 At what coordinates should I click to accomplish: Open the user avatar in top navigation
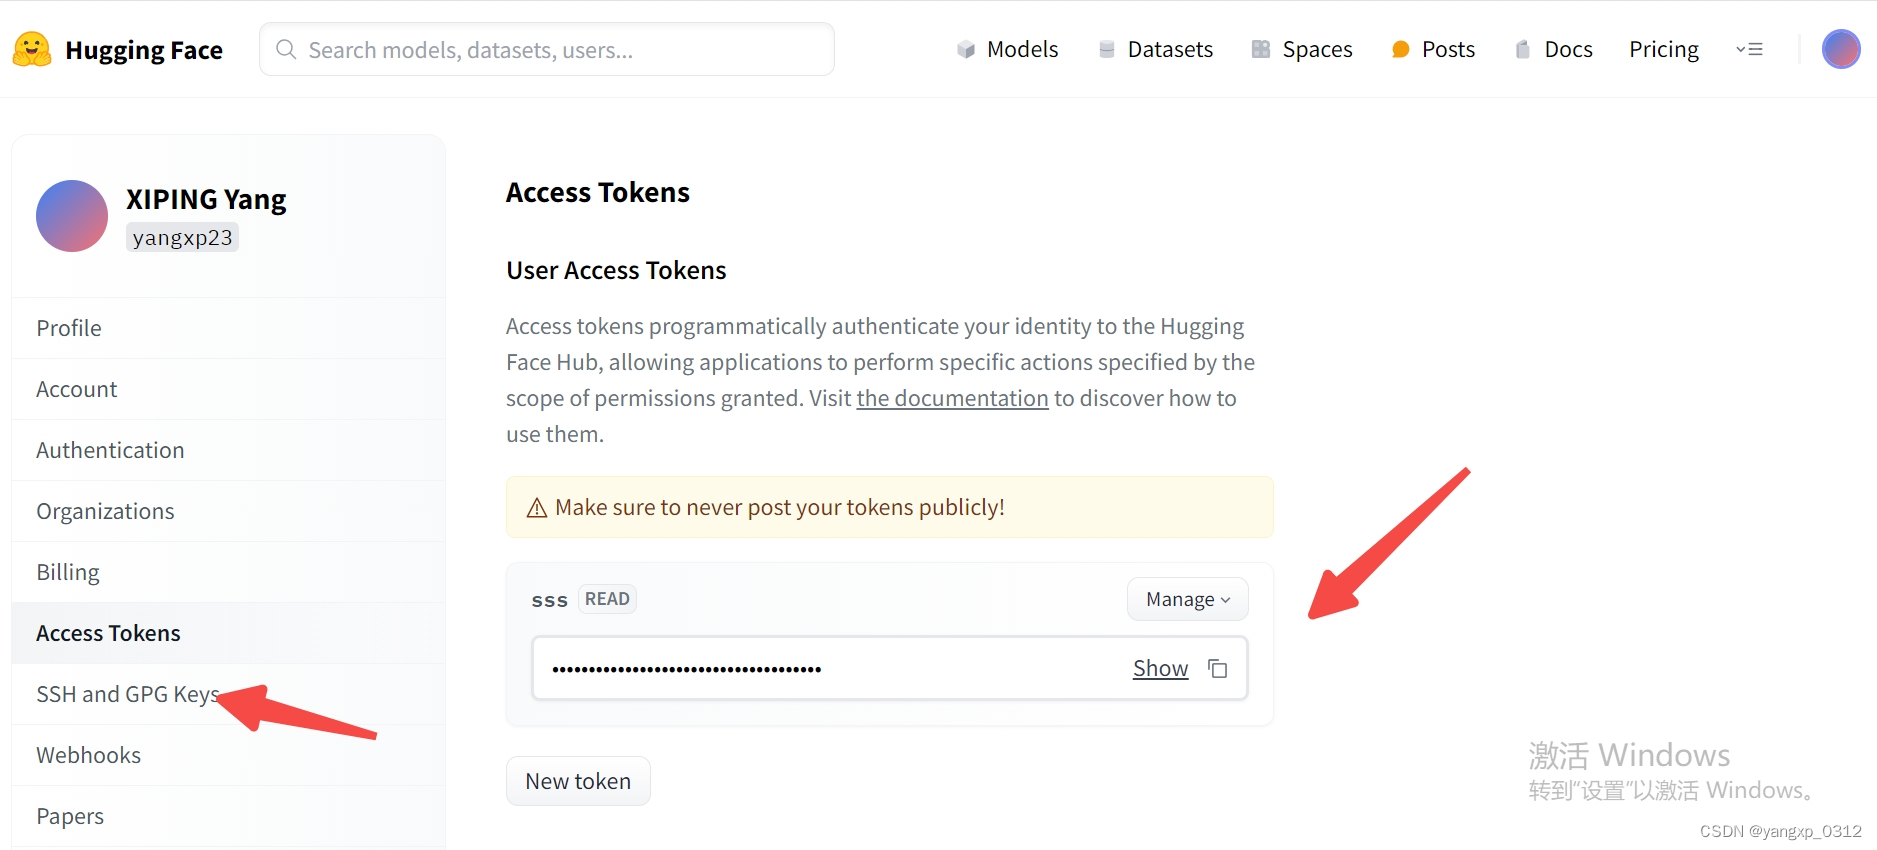point(1840,49)
